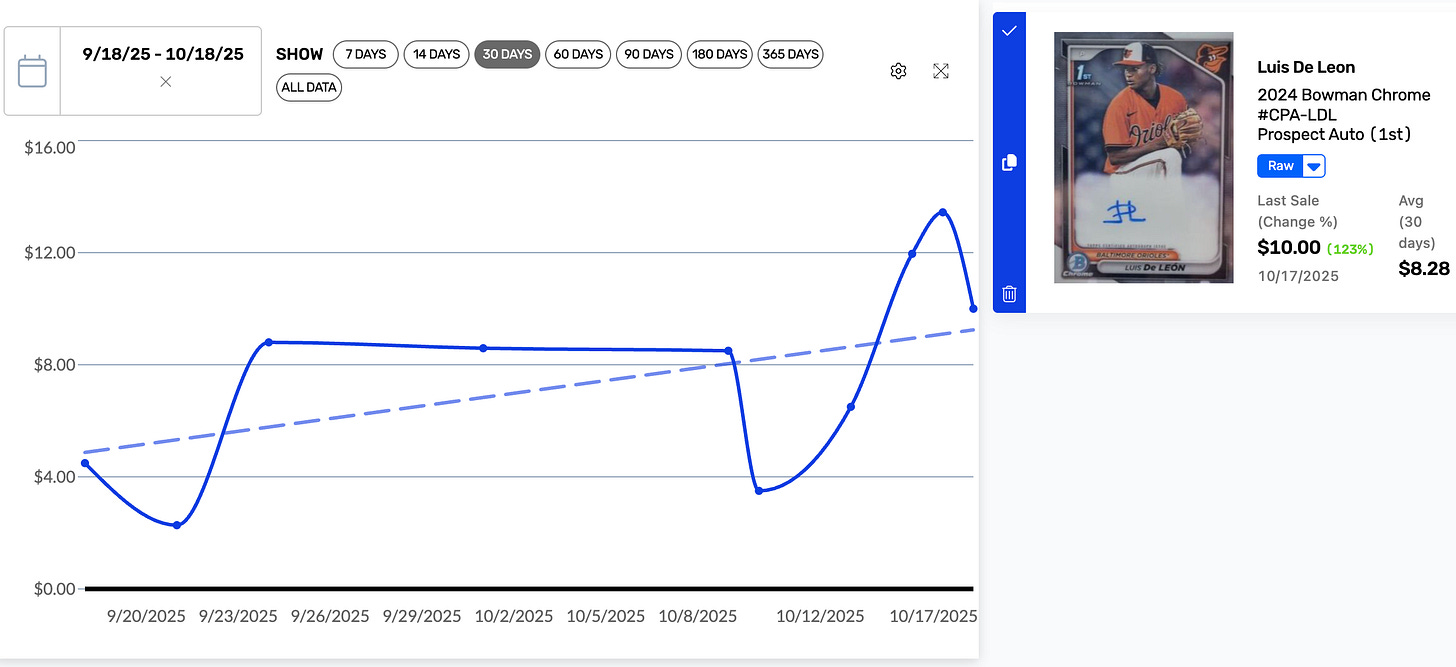Click the peak data point above $12.00
1456x667 pixels.
click(942, 212)
